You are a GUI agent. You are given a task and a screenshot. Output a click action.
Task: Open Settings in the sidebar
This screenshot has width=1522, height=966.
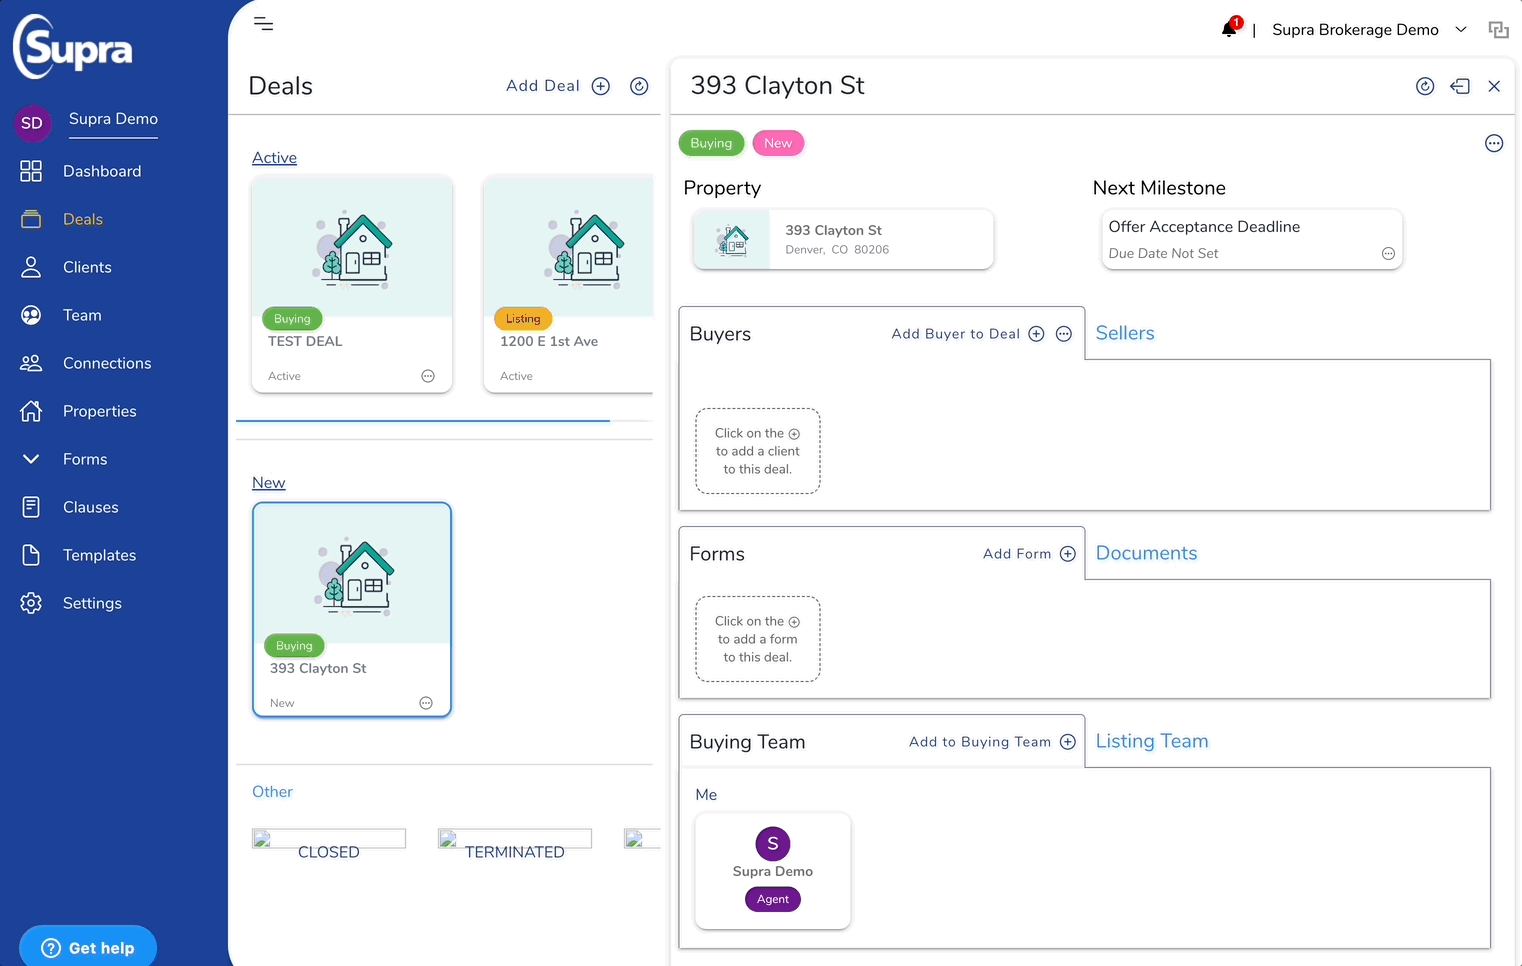pyautogui.click(x=92, y=603)
